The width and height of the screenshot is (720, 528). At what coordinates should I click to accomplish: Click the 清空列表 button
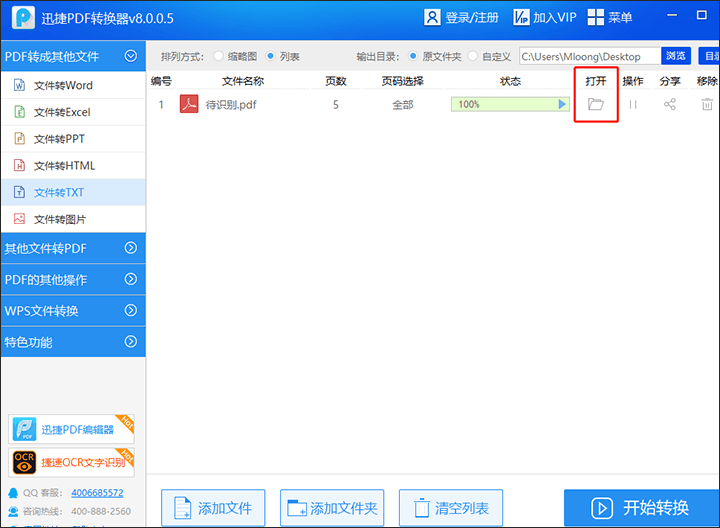pos(451,508)
